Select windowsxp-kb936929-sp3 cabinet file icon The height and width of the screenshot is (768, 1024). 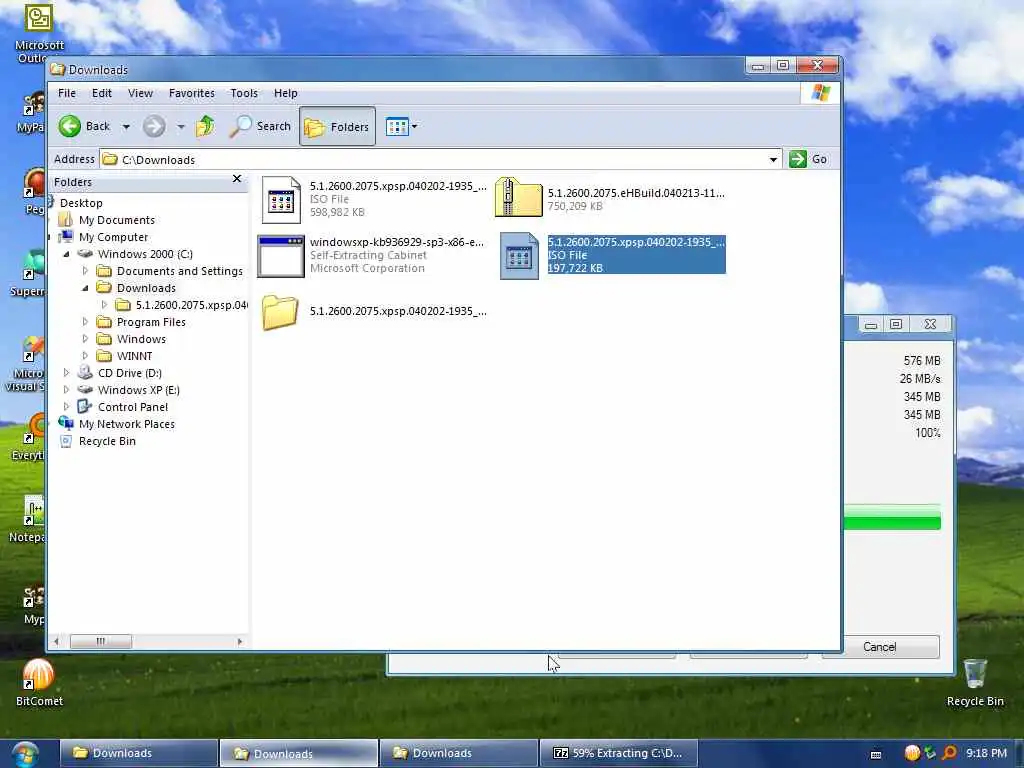pyautogui.click(x=281, y=256)
